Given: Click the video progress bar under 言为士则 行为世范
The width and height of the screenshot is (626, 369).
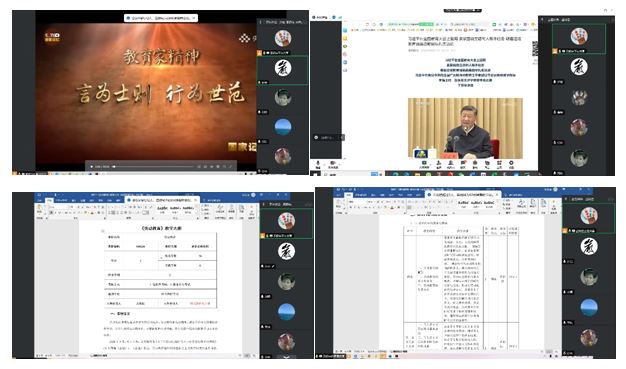Looking at the screenshot, I should click(x=155, y=166).
